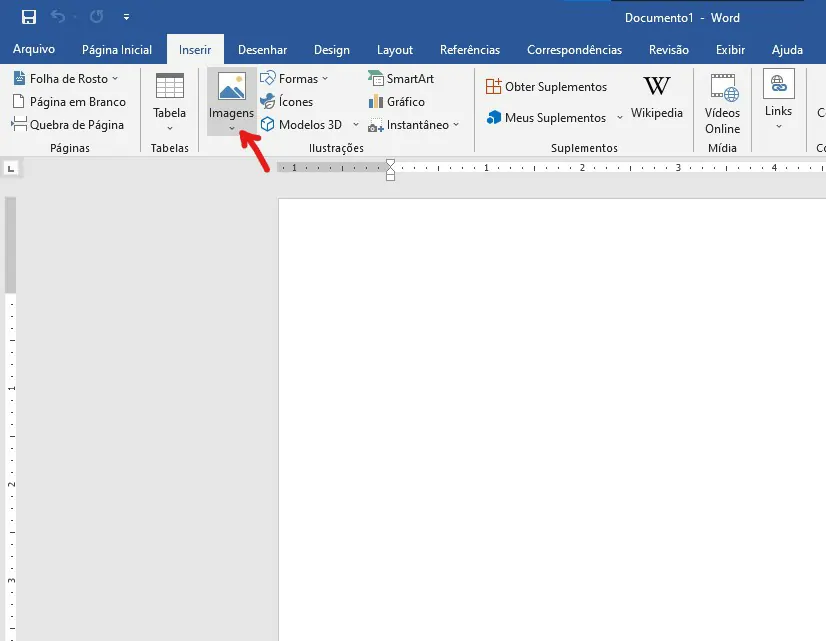826x641 pixels.
Task: Click the Gráfico chart button
Action: tap(397, 102)
